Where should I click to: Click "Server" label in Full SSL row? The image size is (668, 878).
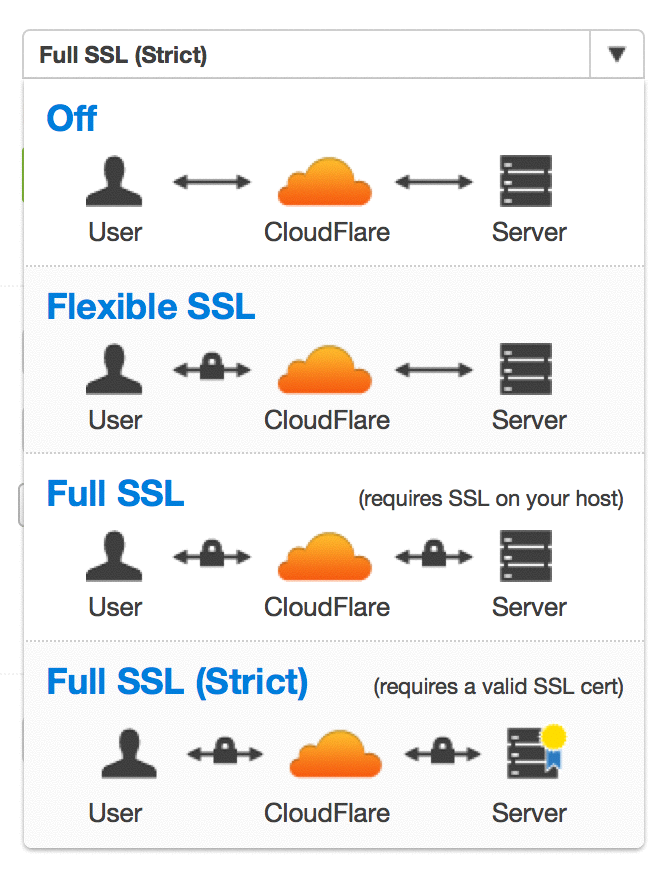click(529, 608)
